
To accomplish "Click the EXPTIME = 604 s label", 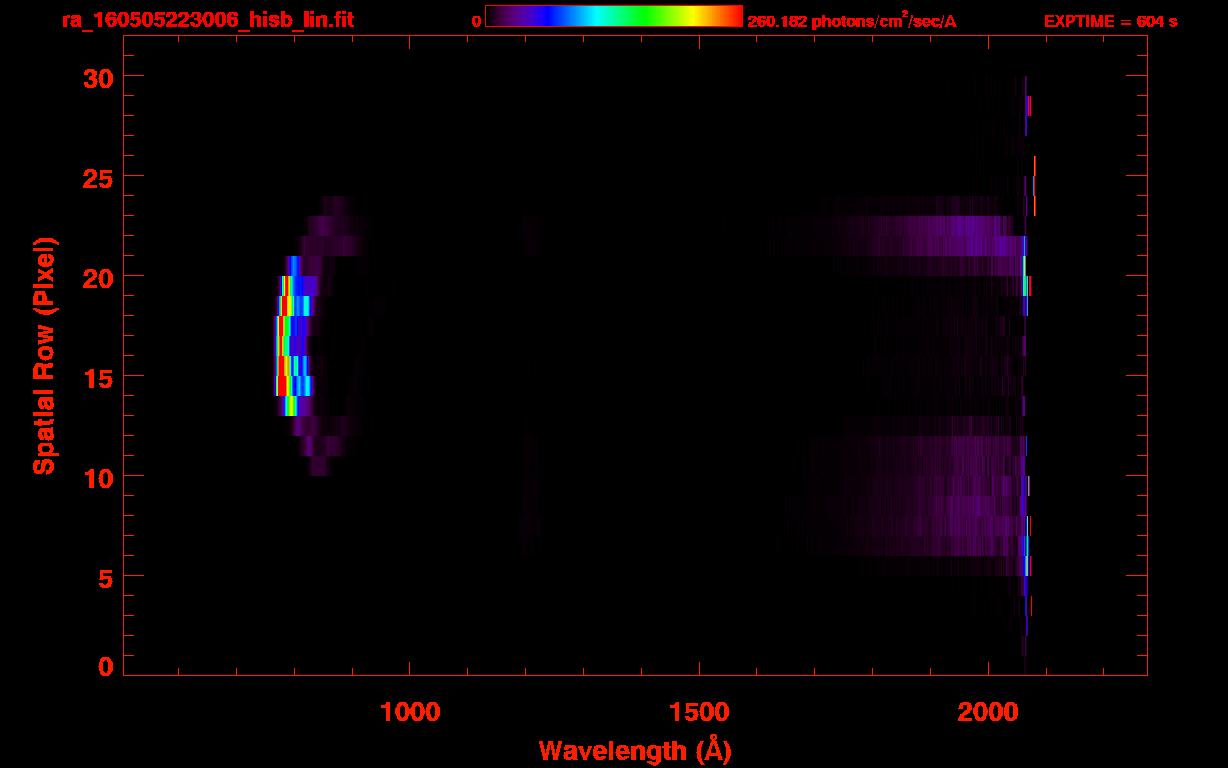I will (1110, 21).
